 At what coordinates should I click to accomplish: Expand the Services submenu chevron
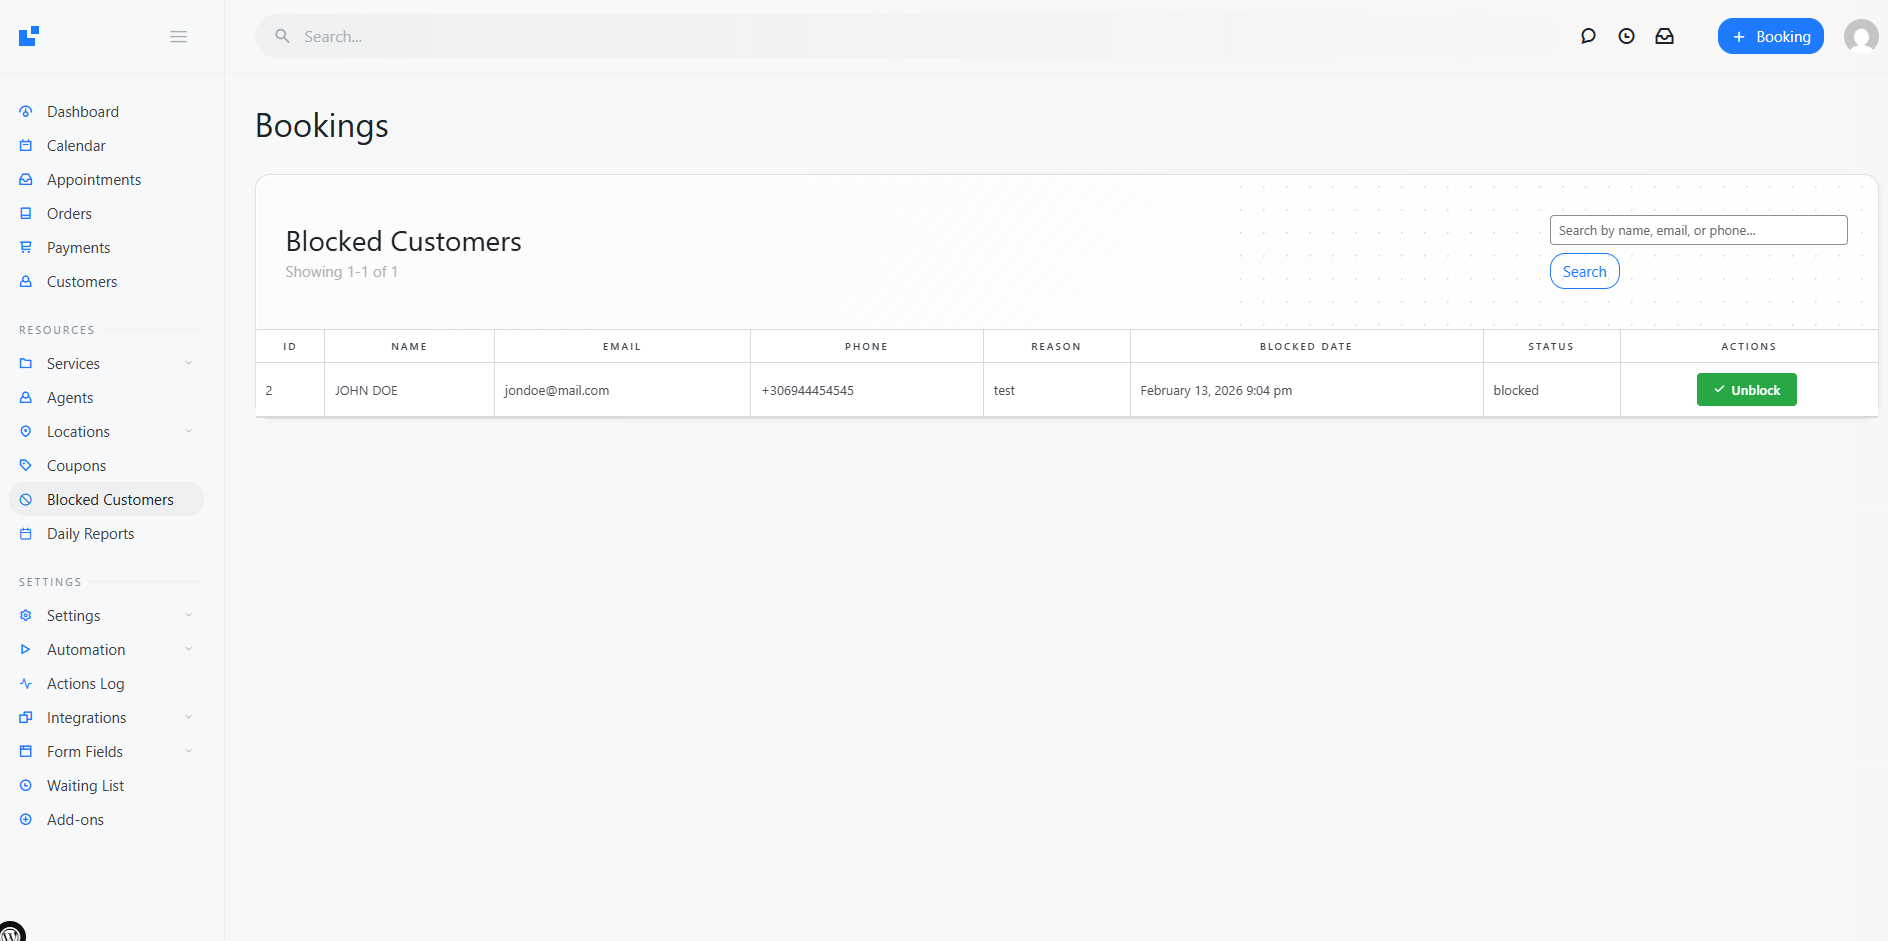coord(188,364)
